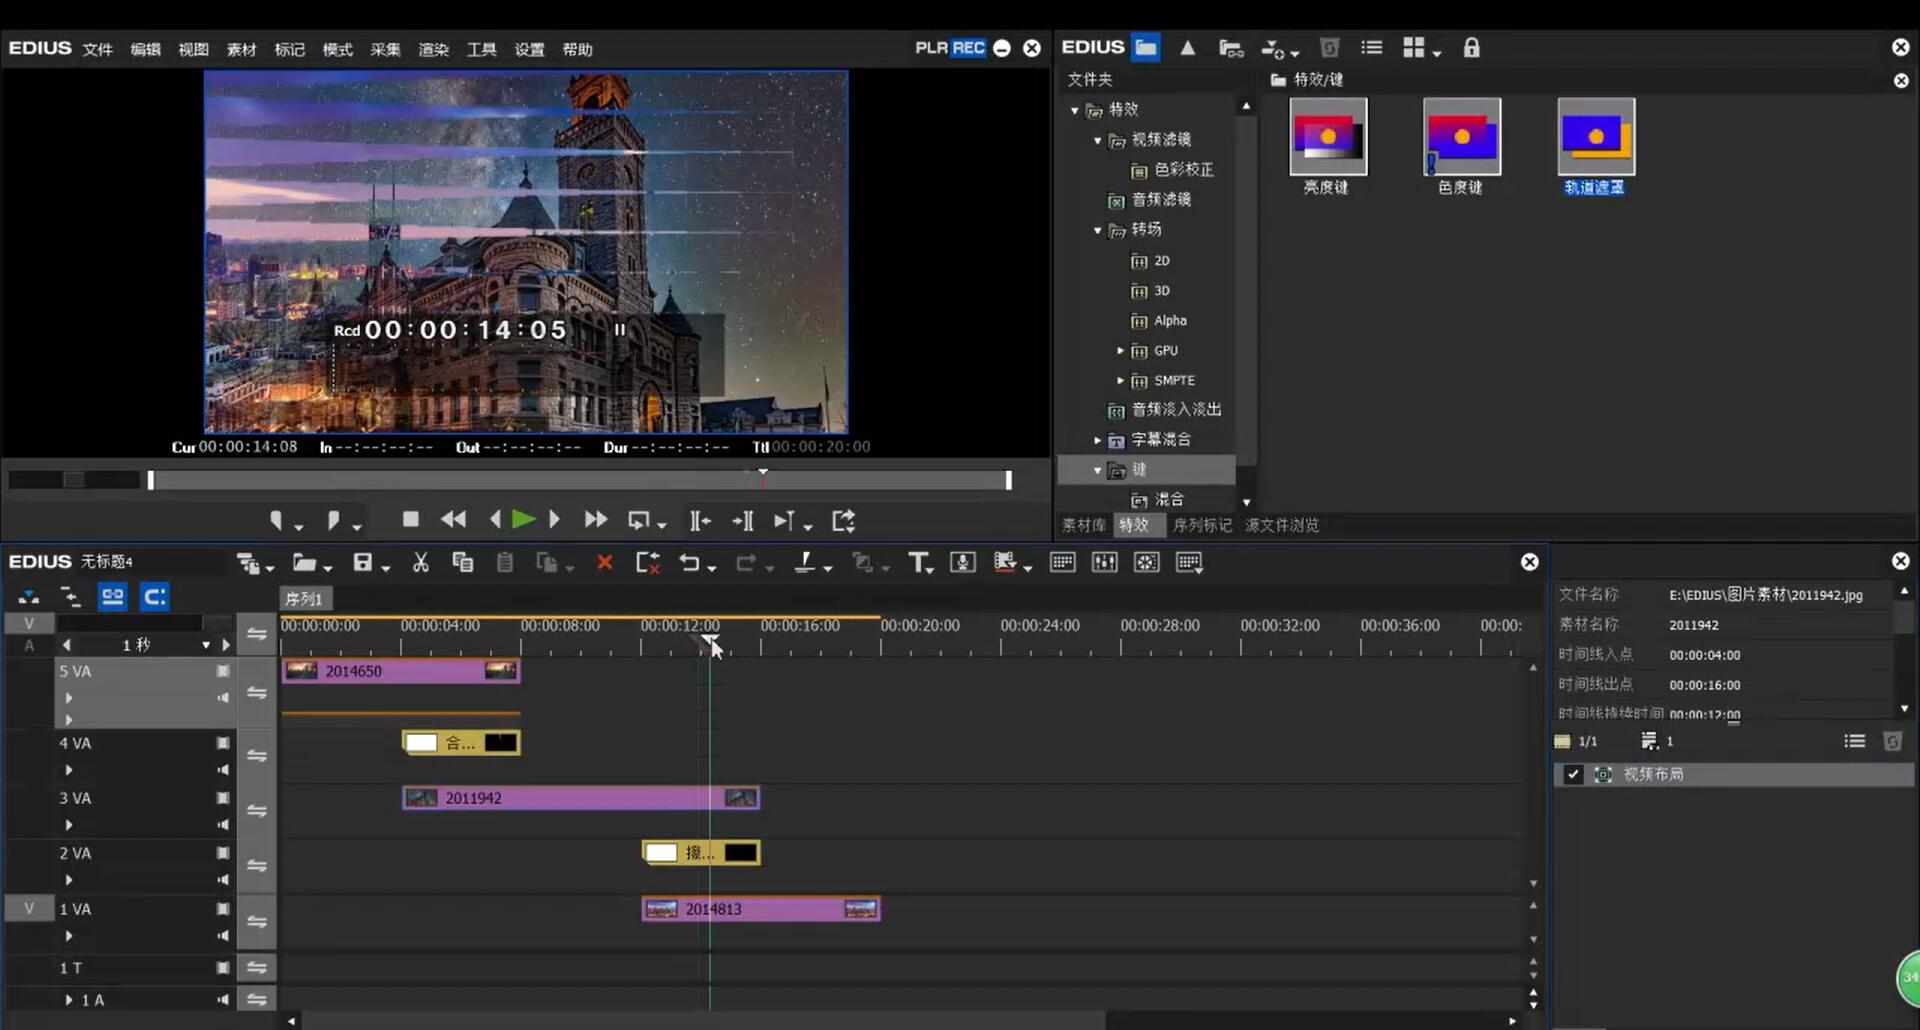Collapse the 视频滤镜 folder

coord(1098,140)
